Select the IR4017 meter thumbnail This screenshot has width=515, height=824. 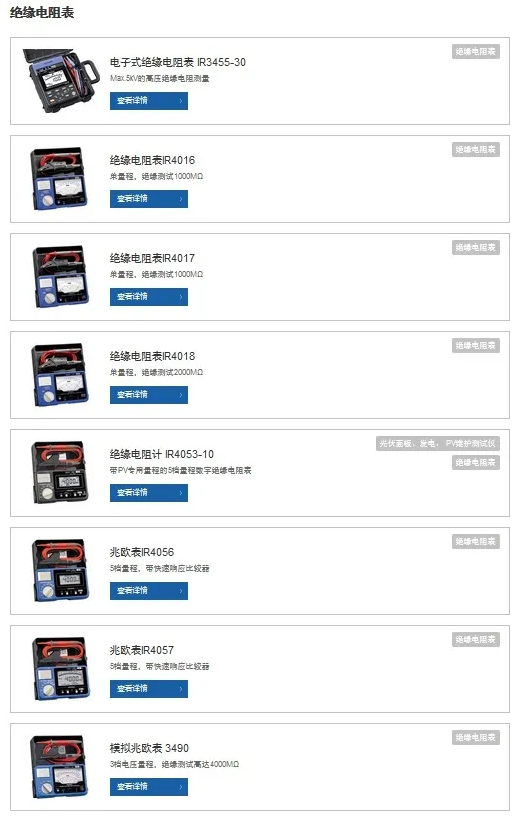coord(59,277)
